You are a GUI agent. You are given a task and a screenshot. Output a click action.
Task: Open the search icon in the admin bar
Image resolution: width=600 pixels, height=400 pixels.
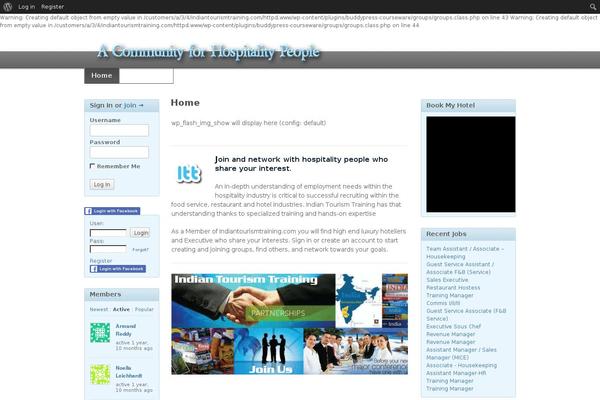pyautogui.click(x=593, y=7)
